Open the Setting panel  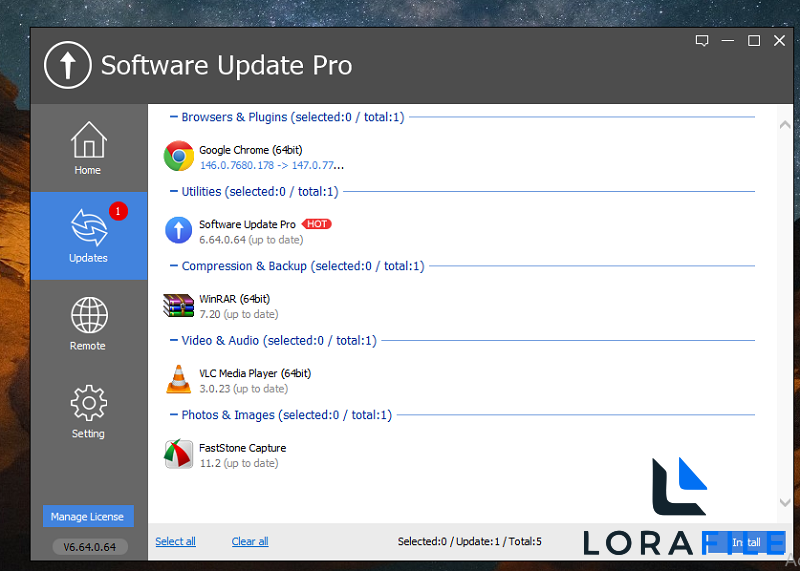(x=89, y=411)
